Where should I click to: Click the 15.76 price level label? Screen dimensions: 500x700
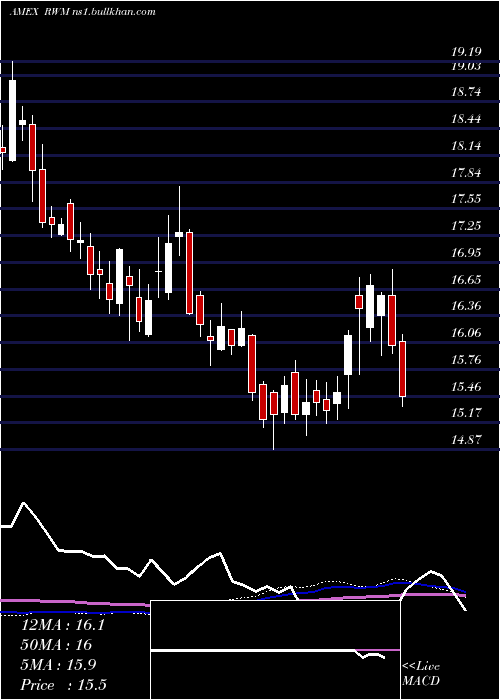coord(466,360)
